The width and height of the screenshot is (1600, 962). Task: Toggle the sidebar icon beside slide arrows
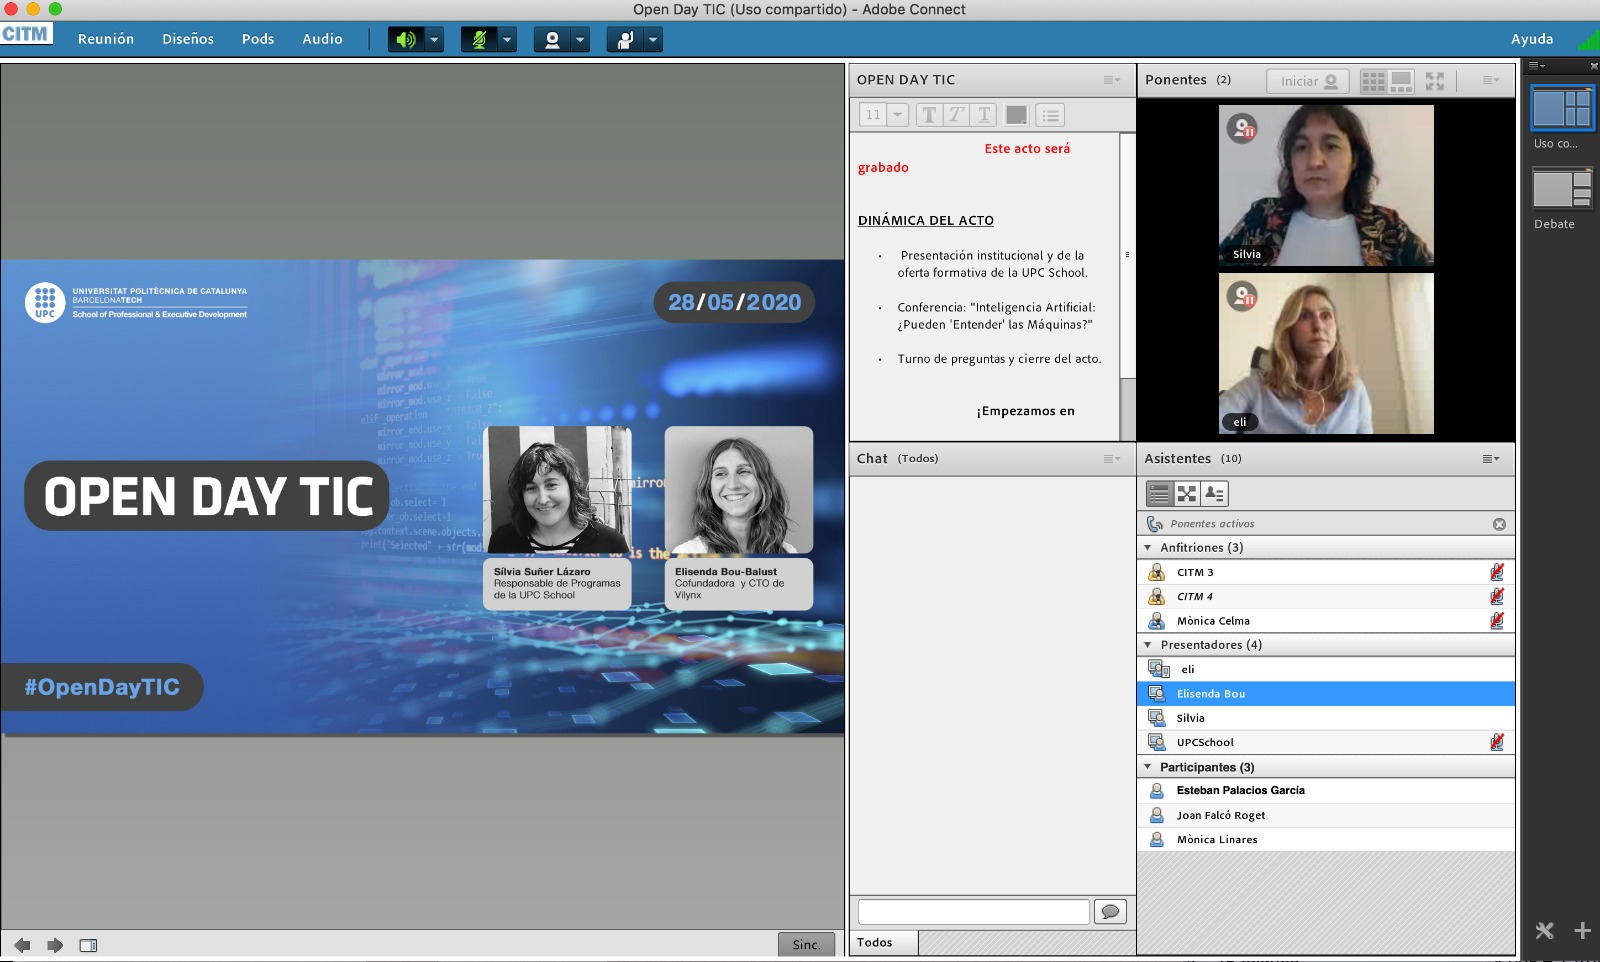88,945
